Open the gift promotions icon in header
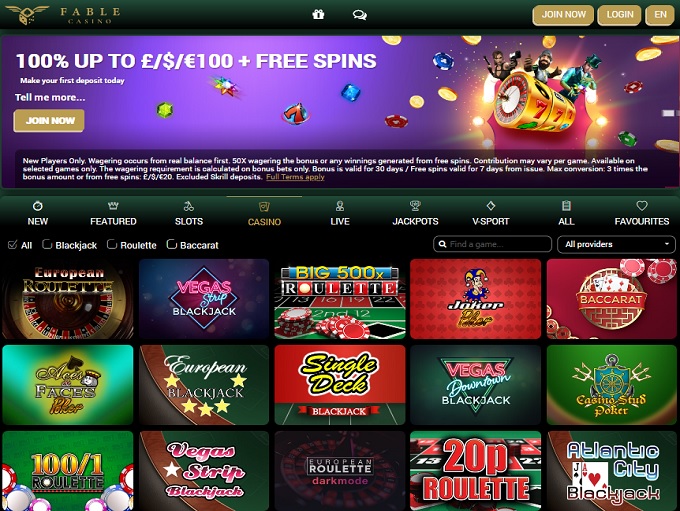Screen dimensions: 680x511 pos(318,15)
